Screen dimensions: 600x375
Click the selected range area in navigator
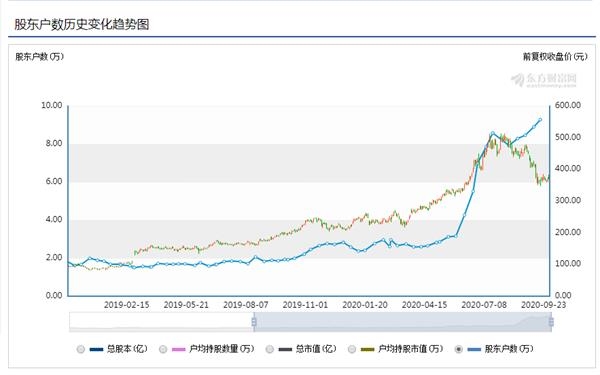click(x=402, y=322)
